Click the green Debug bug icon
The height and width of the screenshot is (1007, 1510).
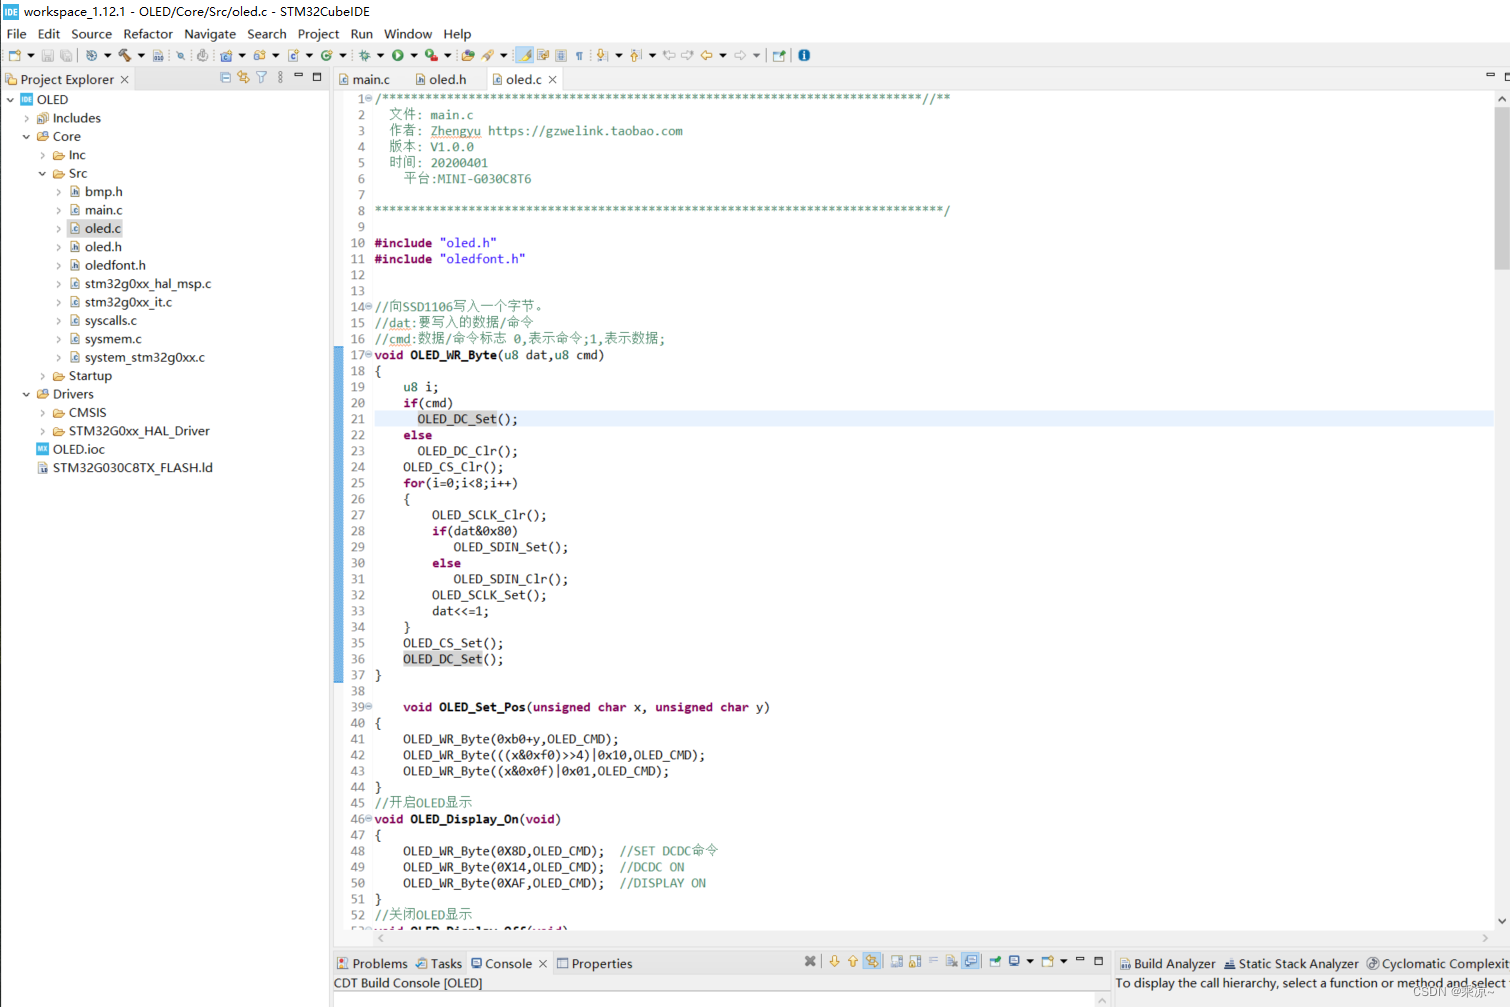365,55
